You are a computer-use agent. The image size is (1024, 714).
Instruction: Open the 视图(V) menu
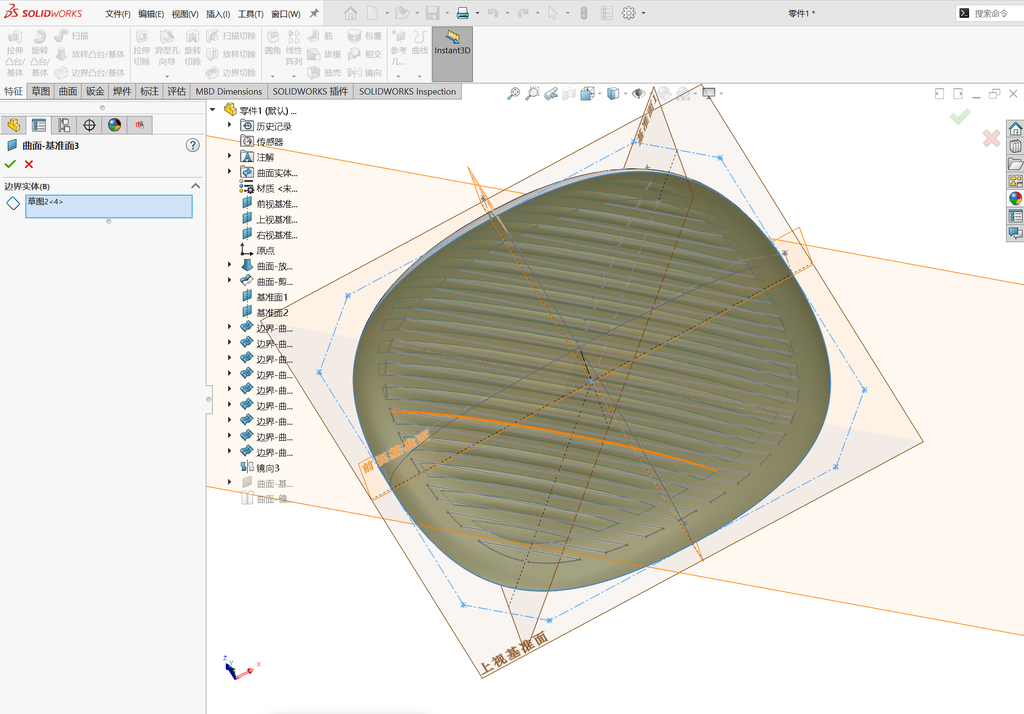point(185,14)
